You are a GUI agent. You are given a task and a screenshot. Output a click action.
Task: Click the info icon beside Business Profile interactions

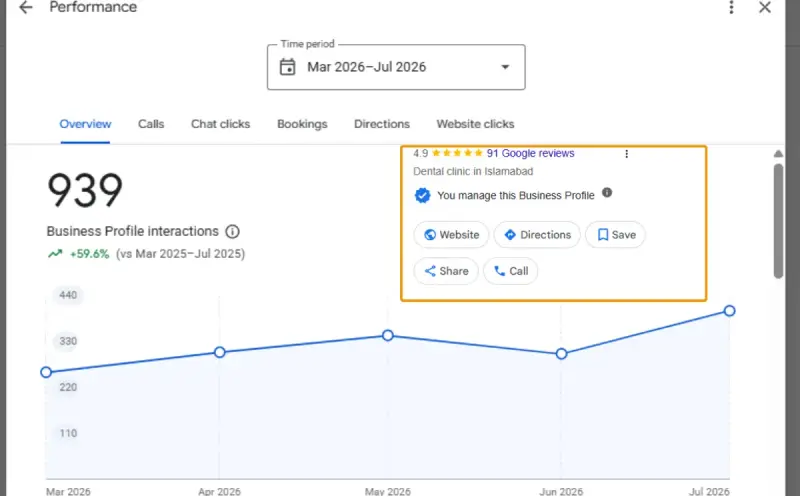[232, 232]
